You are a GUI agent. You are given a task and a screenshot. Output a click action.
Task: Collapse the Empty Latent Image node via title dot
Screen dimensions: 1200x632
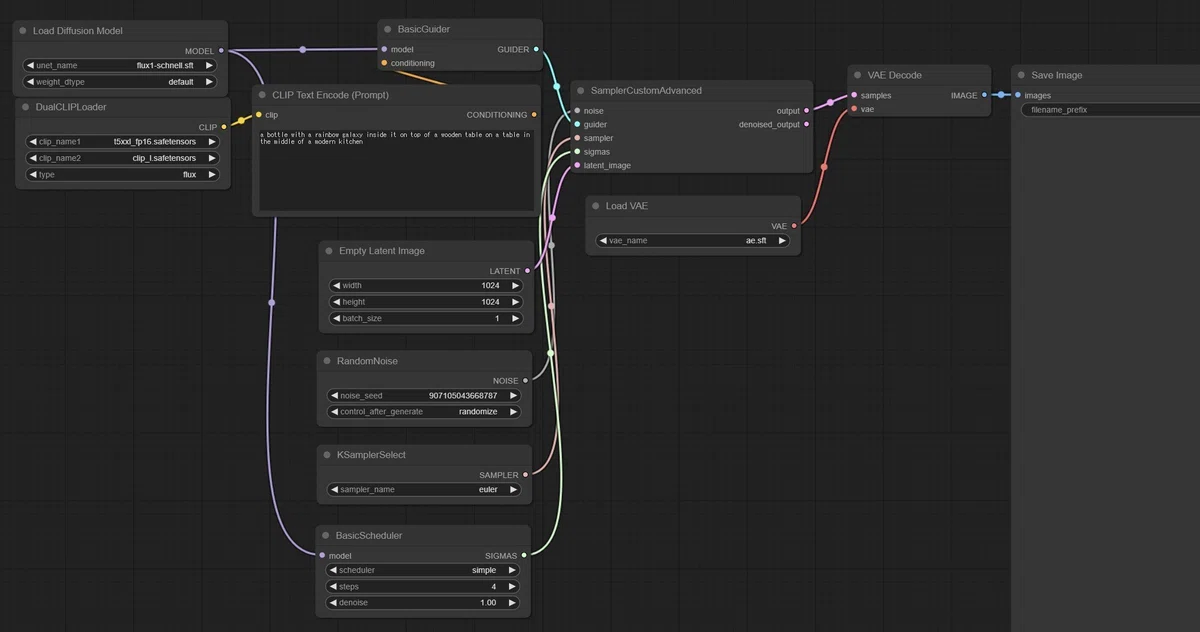(x=328, y=251)
